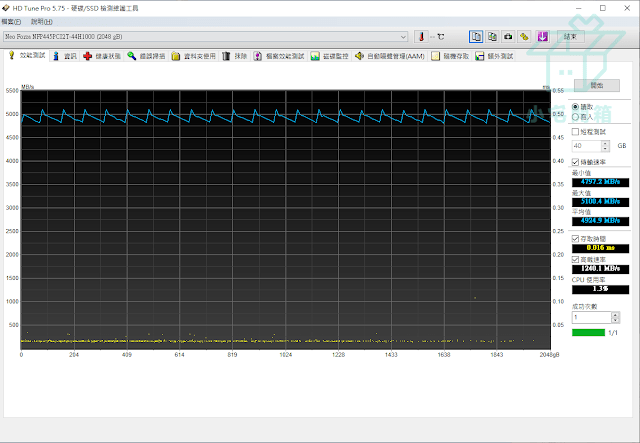The image size is (640, 443).
Task: Open the Error Scan magnifier tab
Action: (146, 56)
